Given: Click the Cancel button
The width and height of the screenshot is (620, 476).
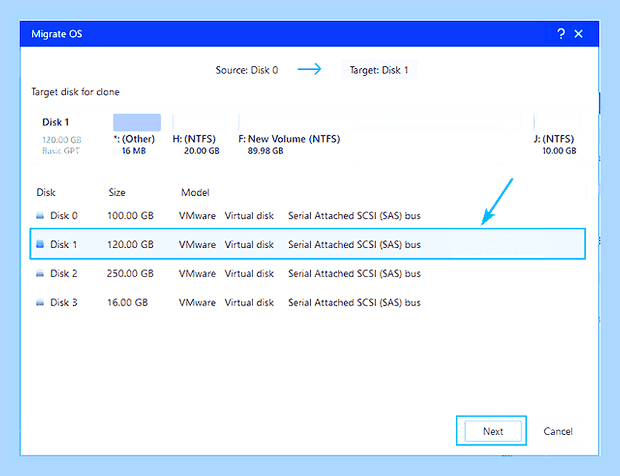Looking at the screenshot, I should [558, 431].
